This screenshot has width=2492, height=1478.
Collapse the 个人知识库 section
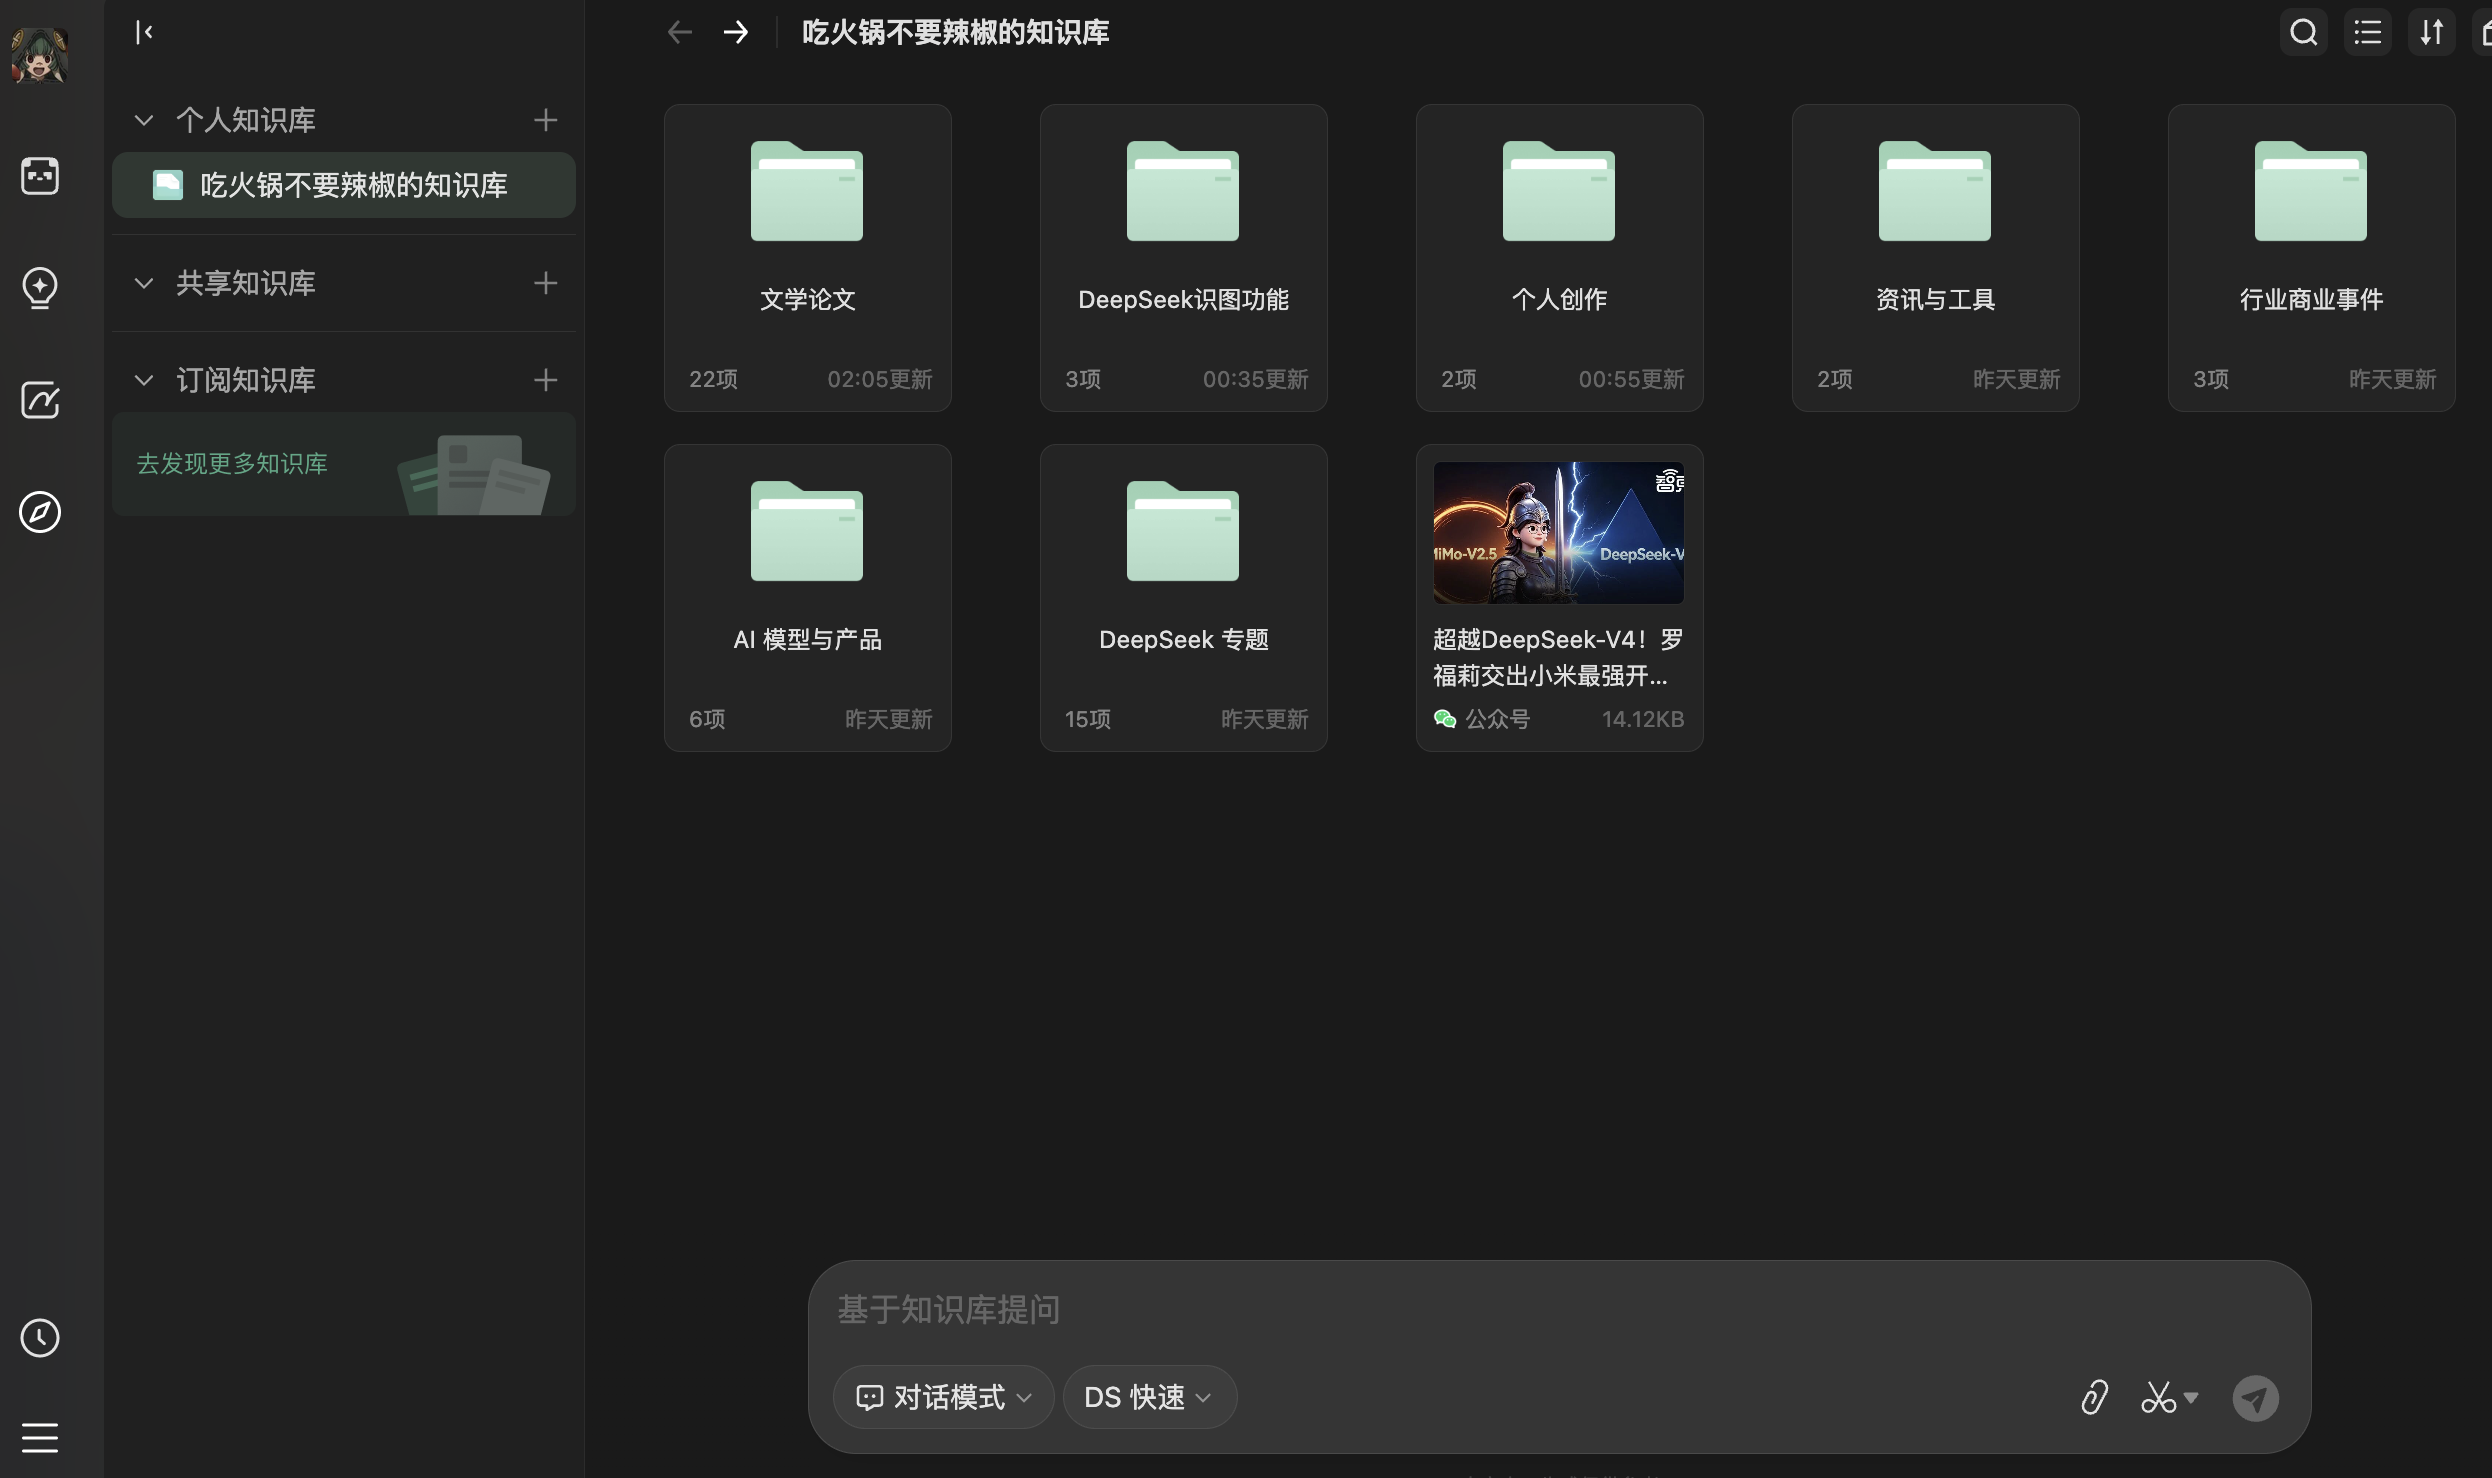[142, 119]
